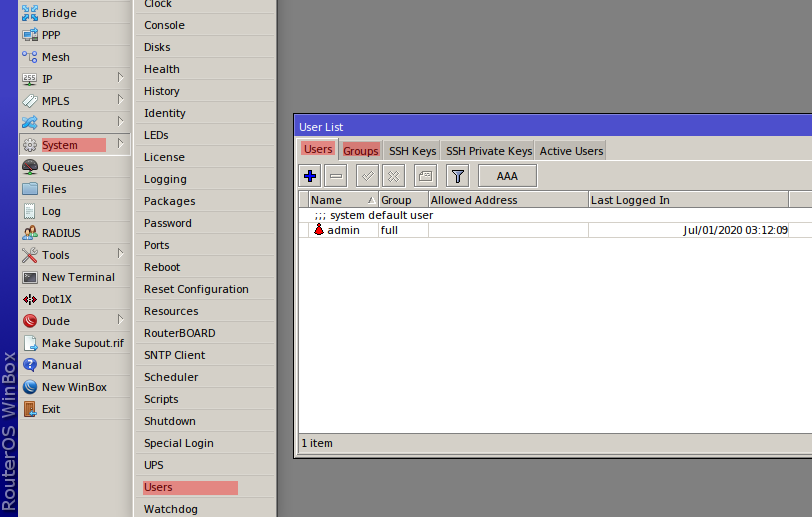Enable user with checkmark button

(368, 176)
